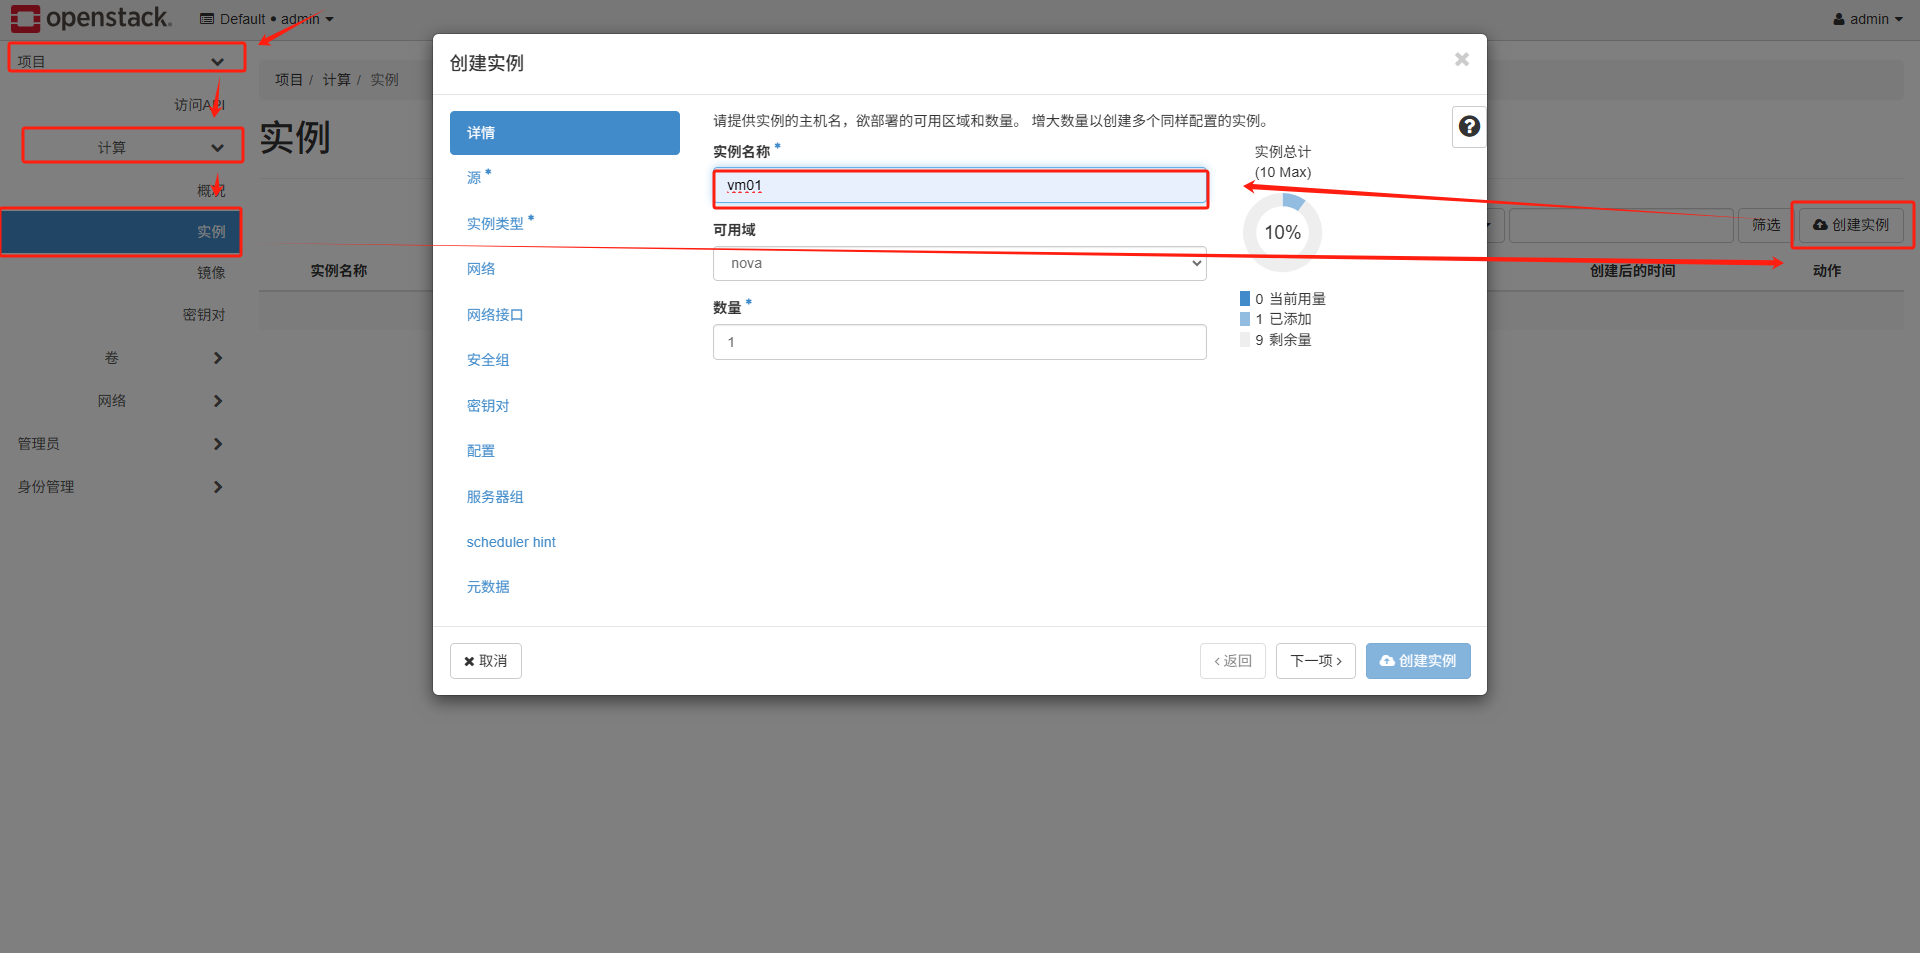Viewport: 1920px width, 953px height.
Task: Select the 详情 wizard step
Action: (565, 133)
